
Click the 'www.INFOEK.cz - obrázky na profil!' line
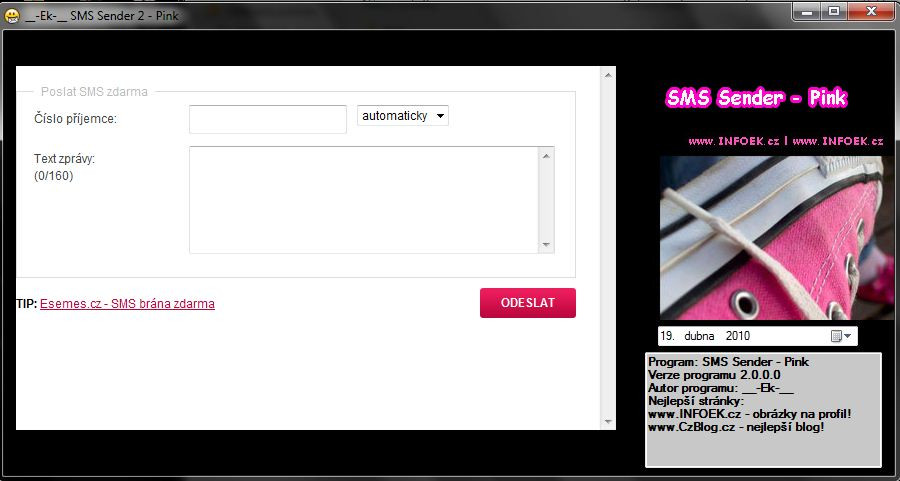(750, 414)
